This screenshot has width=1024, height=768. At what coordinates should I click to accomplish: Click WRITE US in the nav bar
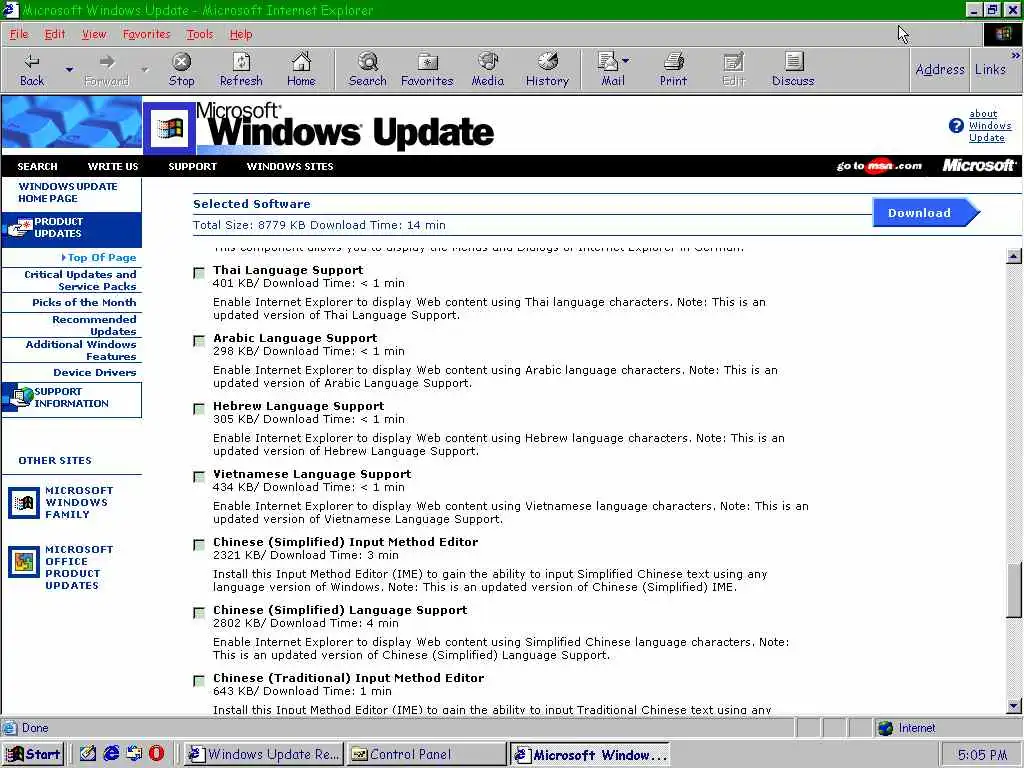click(113, 167)
